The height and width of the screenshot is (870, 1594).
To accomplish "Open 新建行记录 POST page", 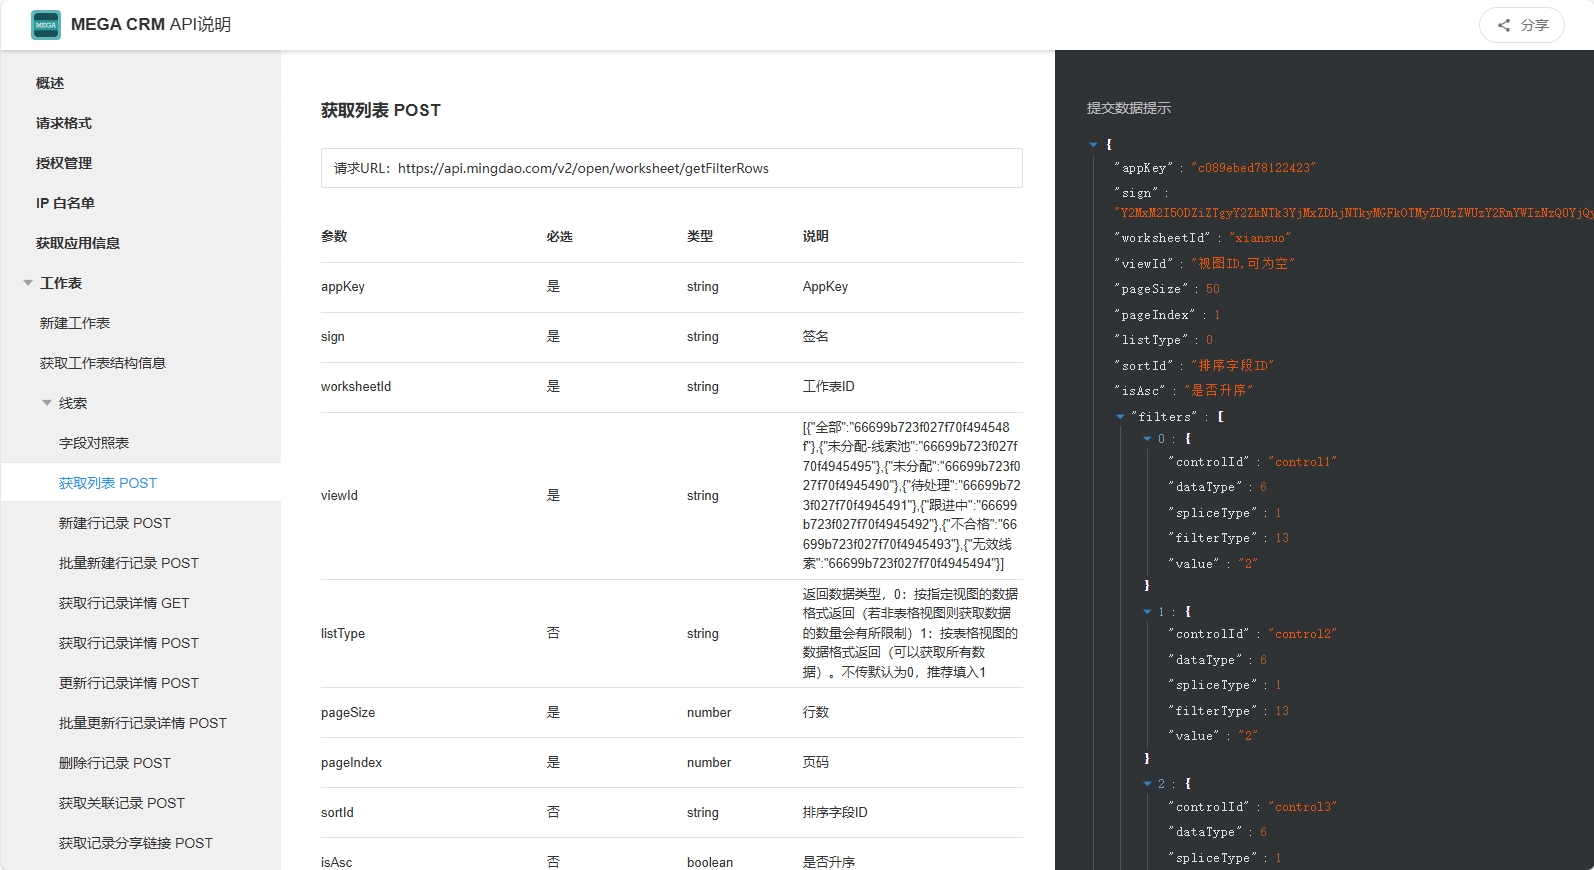I will click(x=115, y=523).
